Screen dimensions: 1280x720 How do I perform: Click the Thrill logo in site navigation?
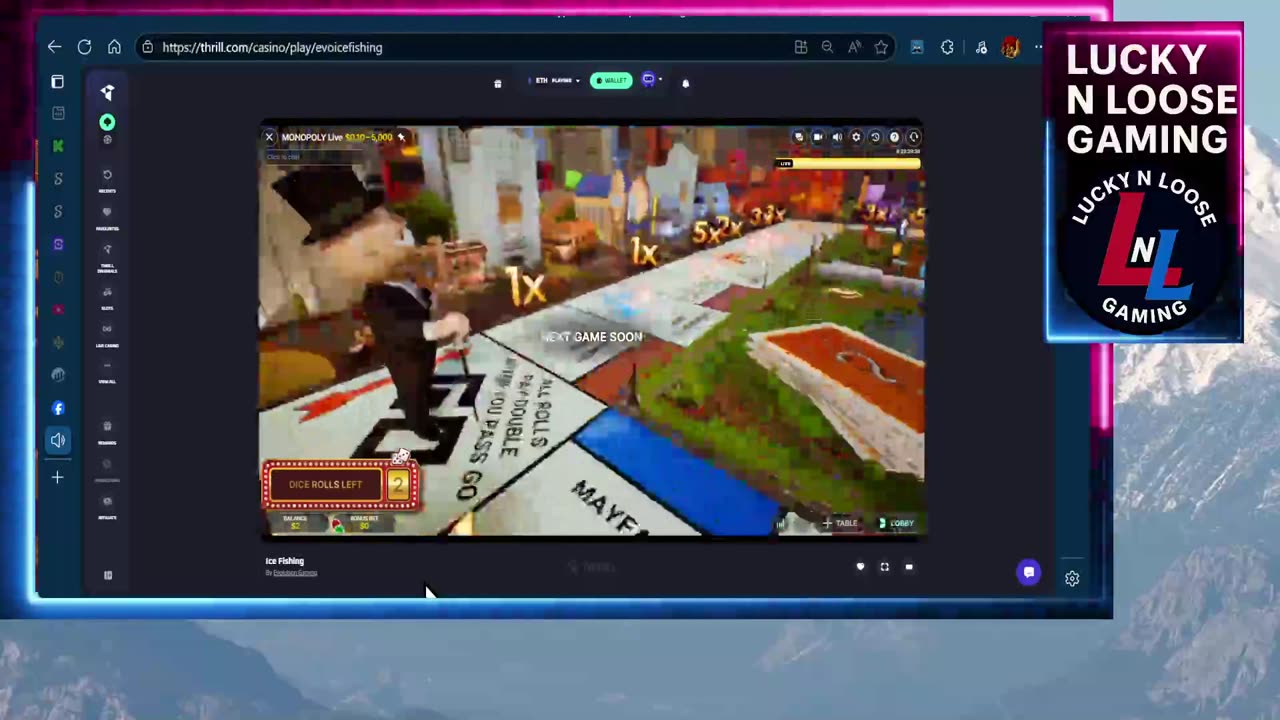pos(107,92)
